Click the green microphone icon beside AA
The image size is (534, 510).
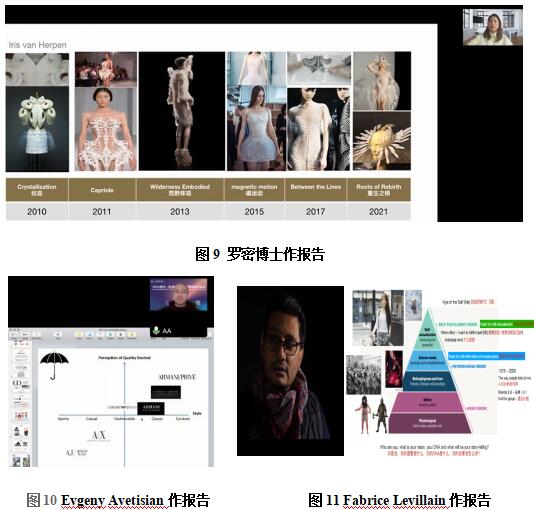tap(156, 330)
